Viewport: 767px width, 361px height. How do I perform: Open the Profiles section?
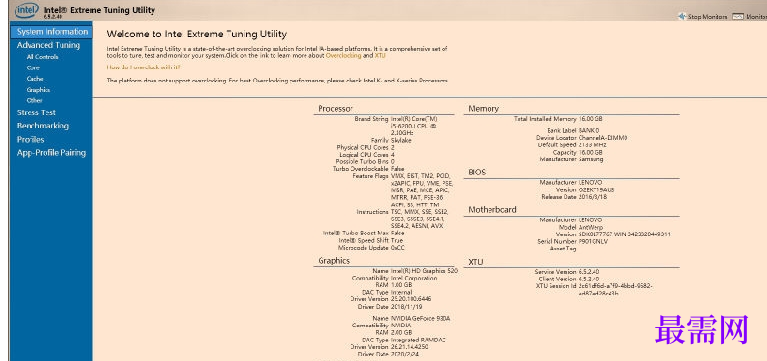(x=30, y=139)
